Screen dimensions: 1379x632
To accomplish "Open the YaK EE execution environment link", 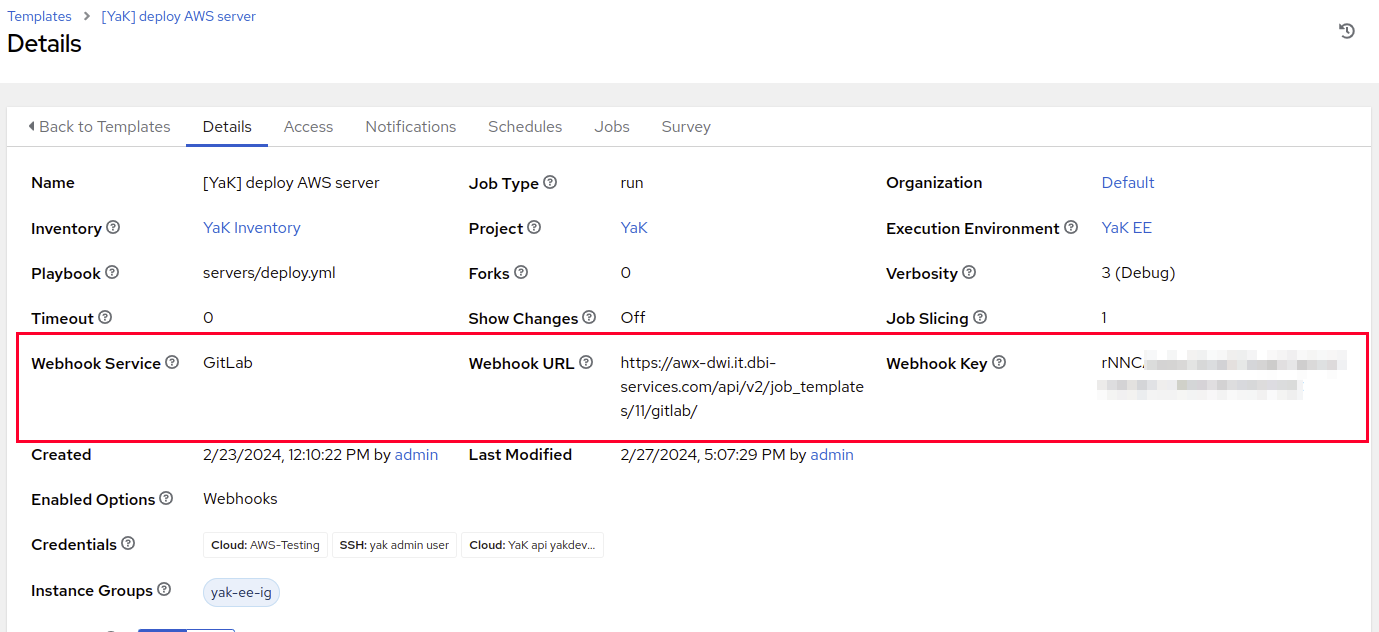I will 1126,228.
